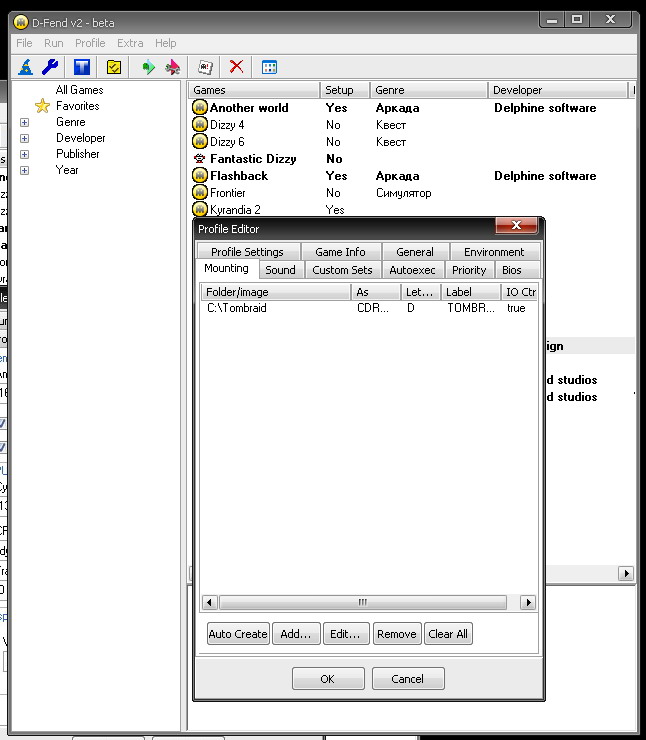Click the blue wrench setup icon
Screen dimensions: 646x740
[x=49, y=67]
